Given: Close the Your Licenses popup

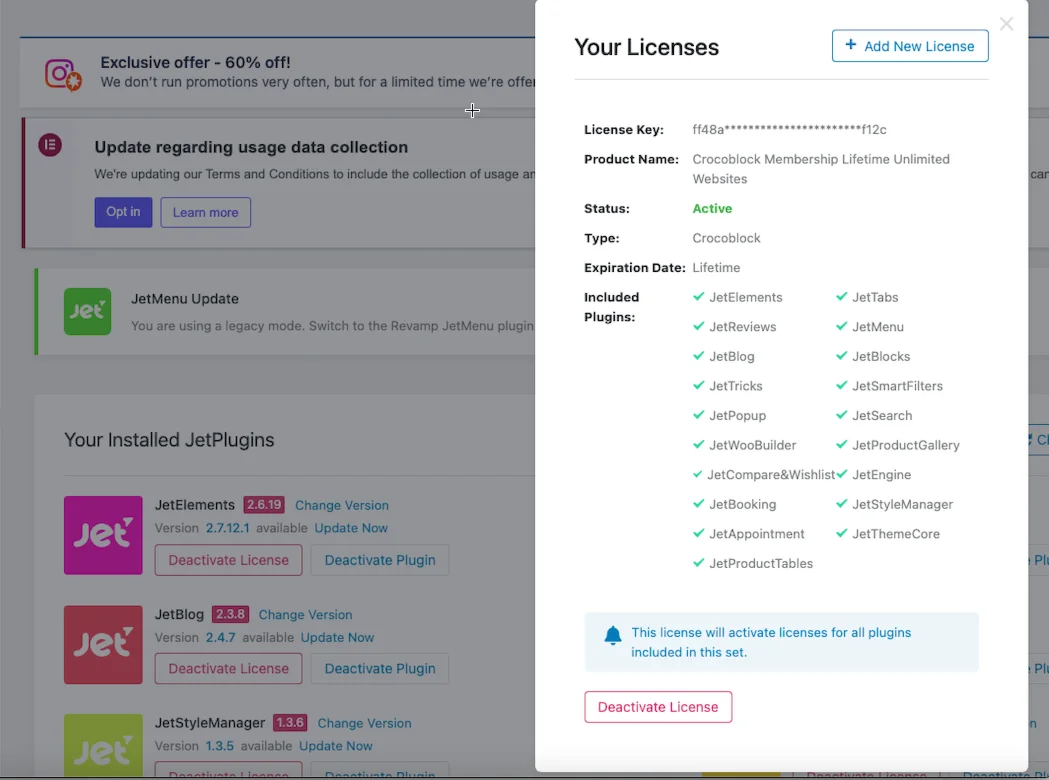Looking at the screenshot, I should pyautogui.click(x=1006, y=24).
